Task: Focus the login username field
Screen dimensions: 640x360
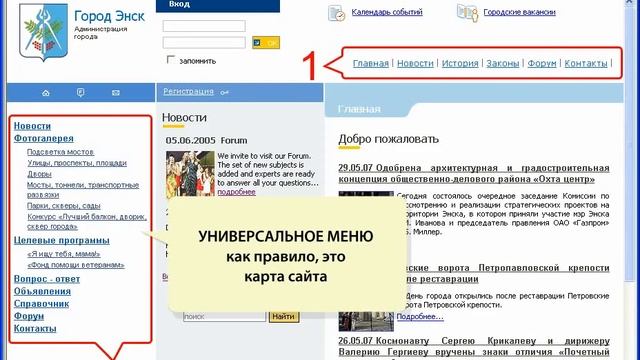Action: 204,26
